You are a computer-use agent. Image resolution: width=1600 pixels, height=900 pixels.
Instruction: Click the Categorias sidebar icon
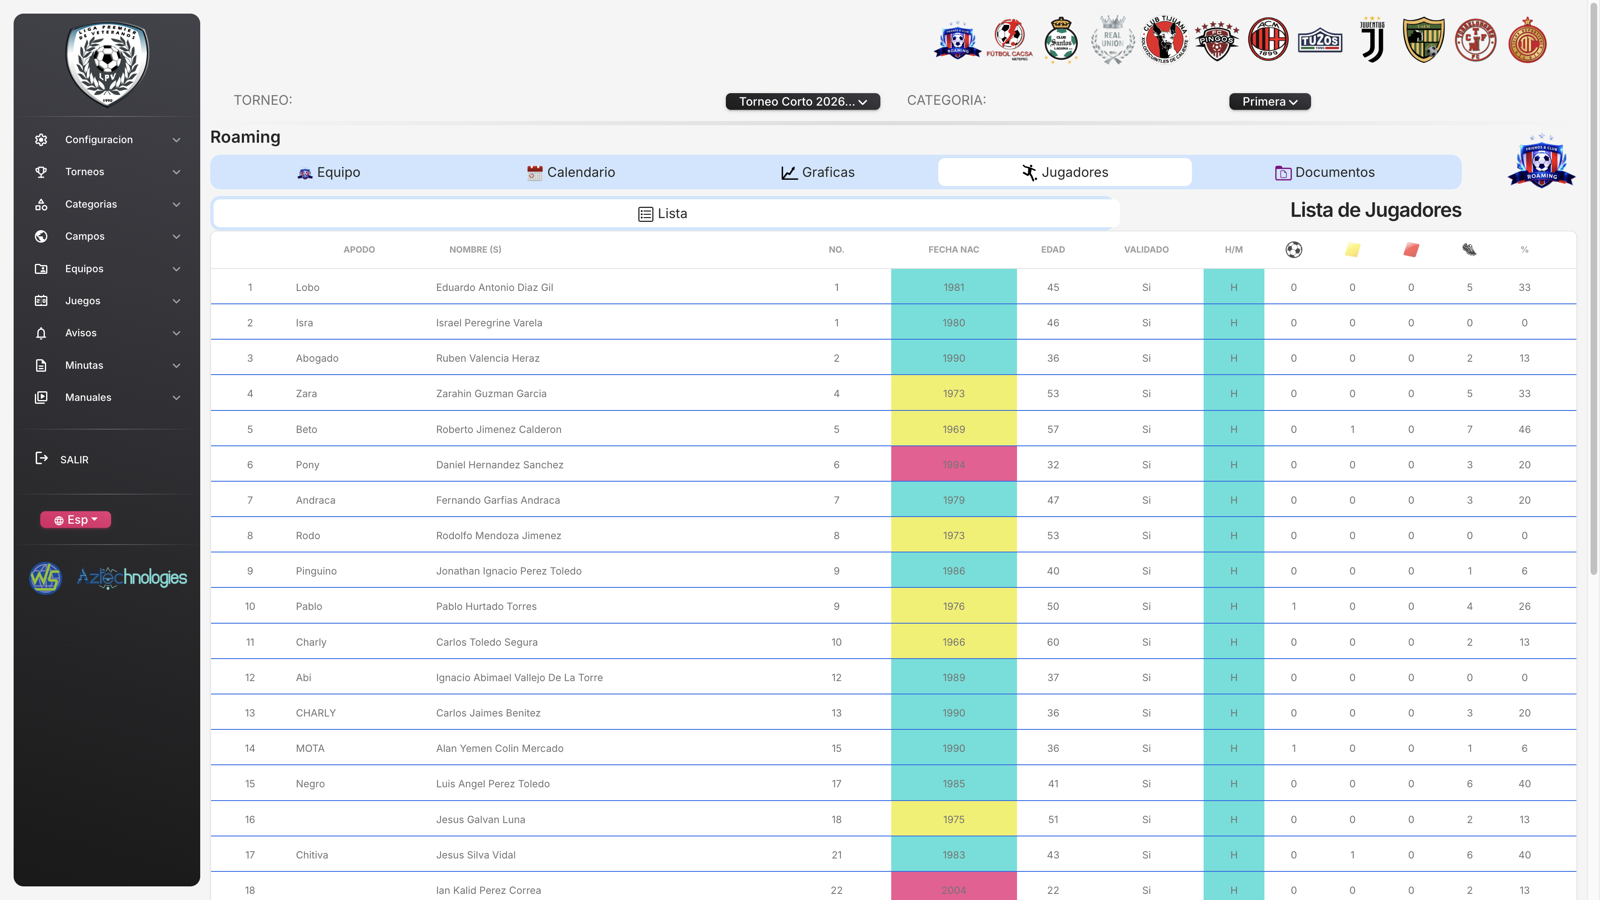[41, 204]
